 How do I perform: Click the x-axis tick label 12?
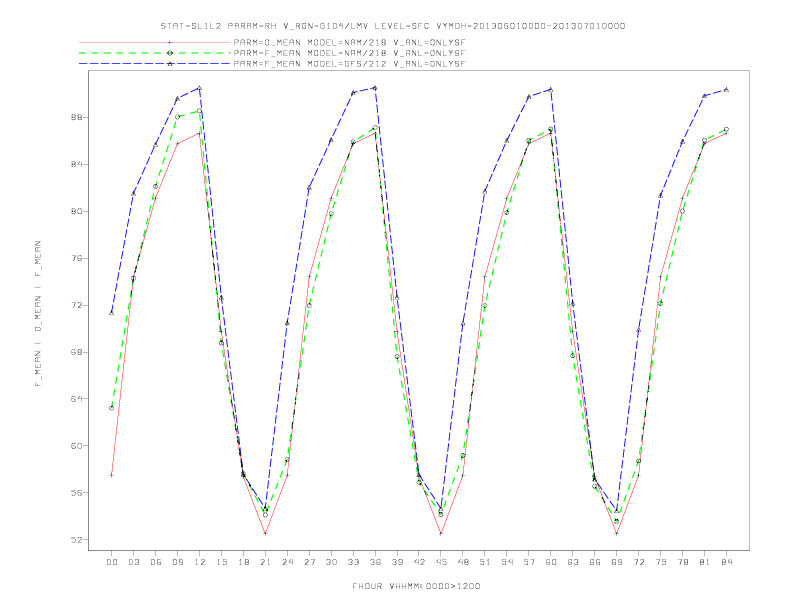[x=200, y=562]
